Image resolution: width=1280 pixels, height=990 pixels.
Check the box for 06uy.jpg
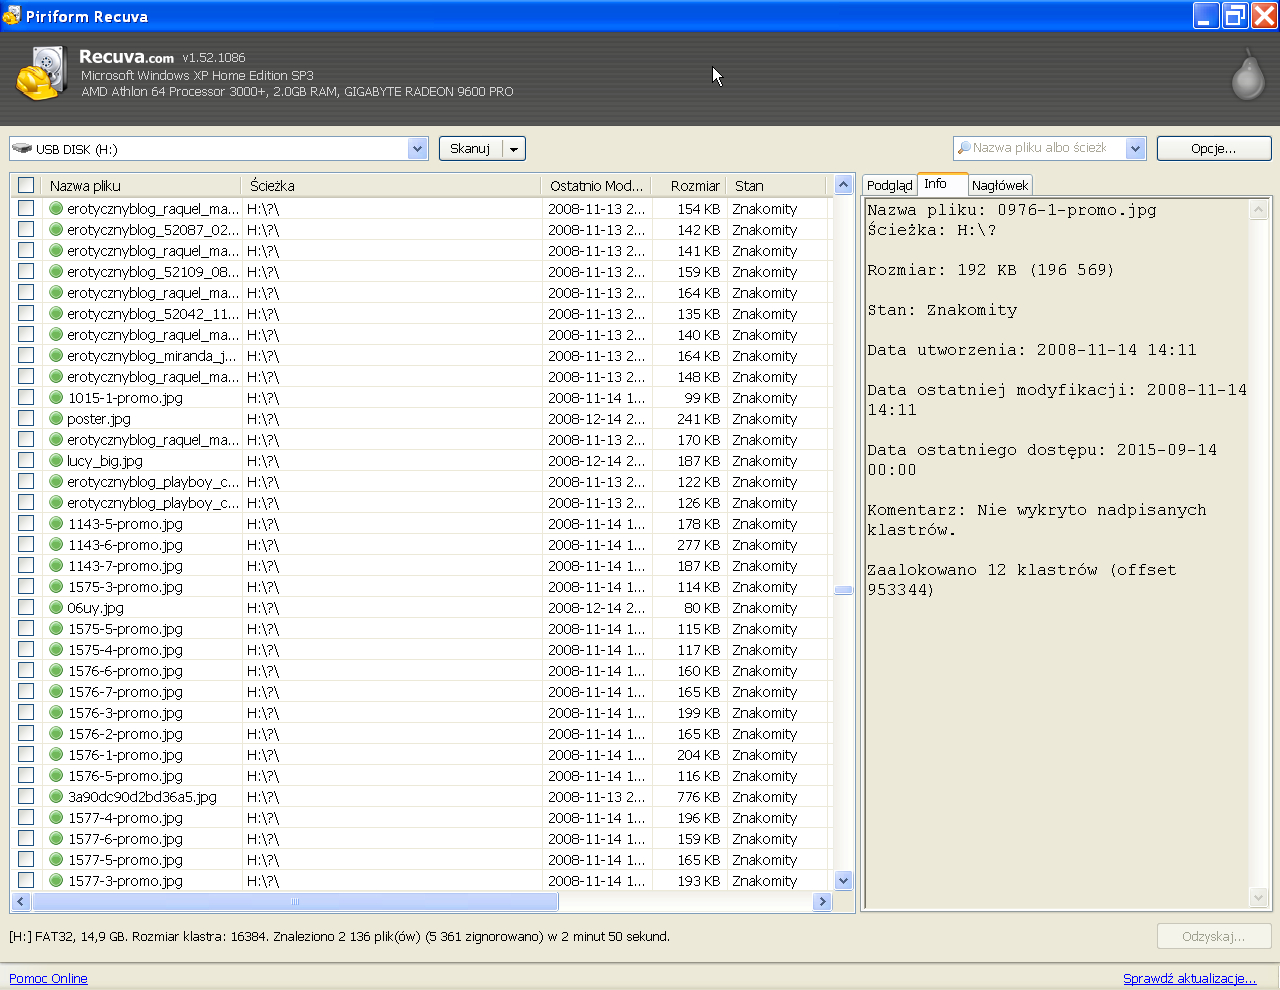pos(26,607)
